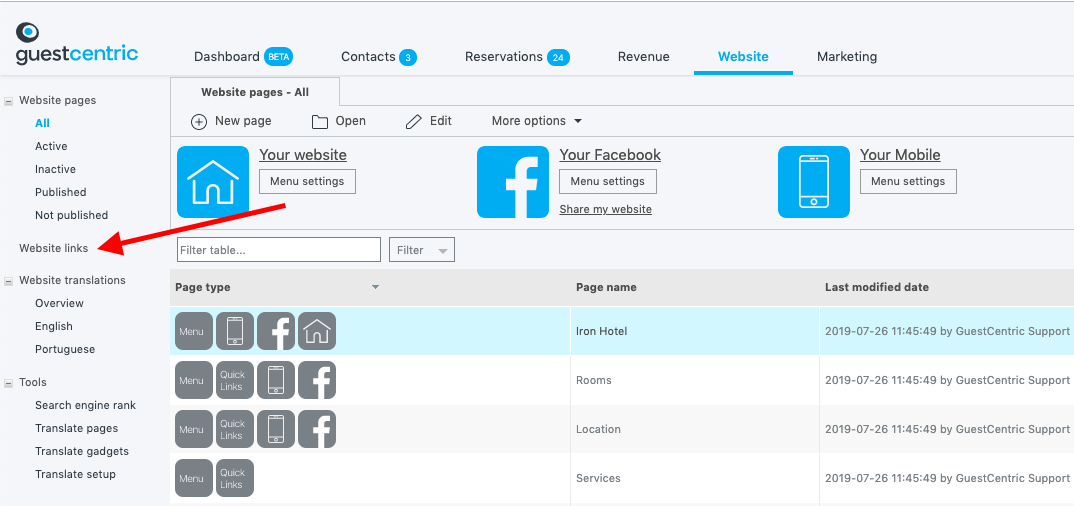Click the Reservations count badge 24

point(558,58)
